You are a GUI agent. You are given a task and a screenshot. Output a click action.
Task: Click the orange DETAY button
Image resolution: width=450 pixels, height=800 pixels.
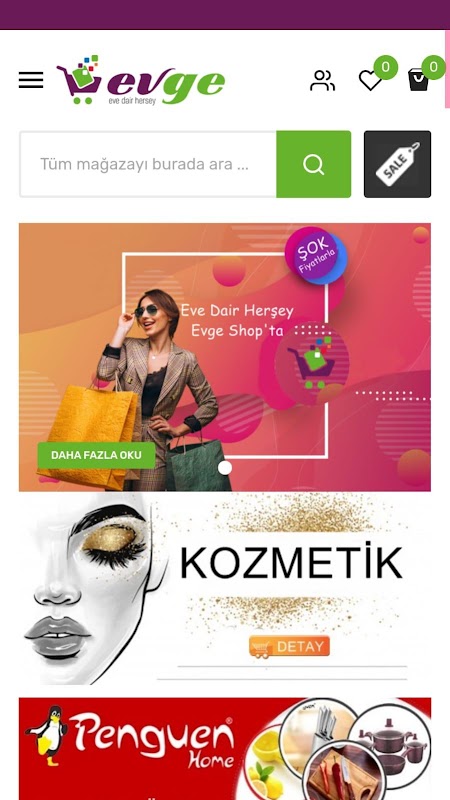(x=289, y=647)
